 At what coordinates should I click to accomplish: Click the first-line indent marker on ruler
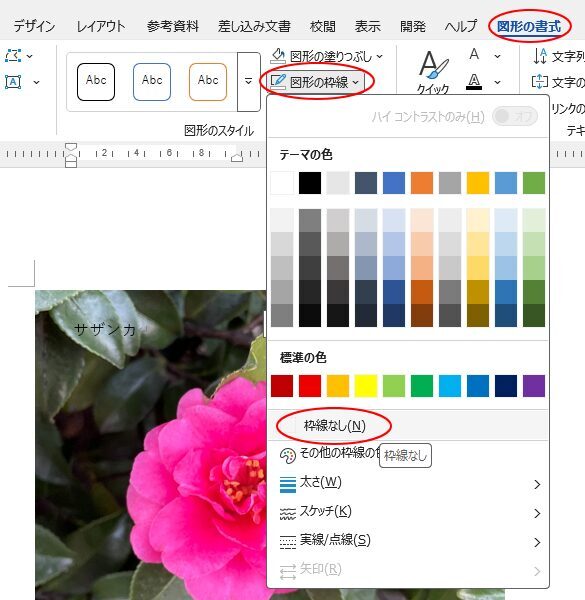[71, 147]
